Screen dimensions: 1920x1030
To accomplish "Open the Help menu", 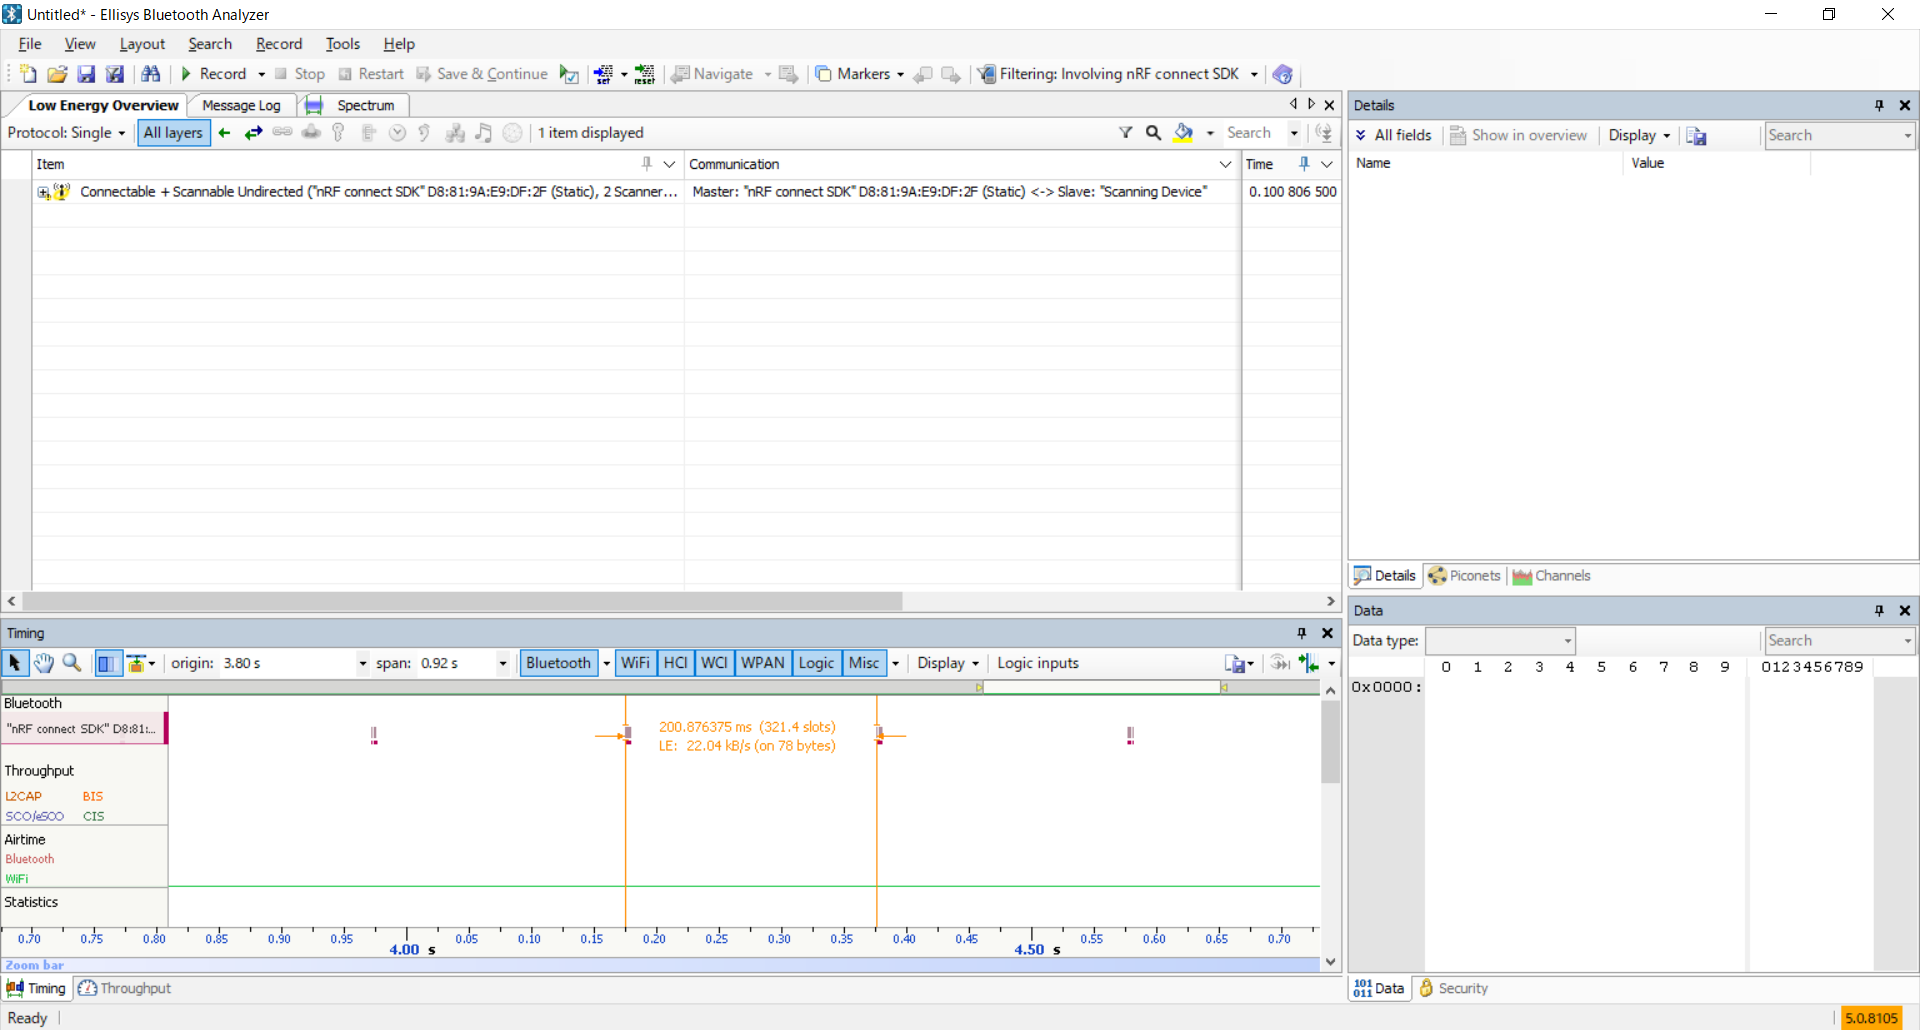I will [399, 44].
